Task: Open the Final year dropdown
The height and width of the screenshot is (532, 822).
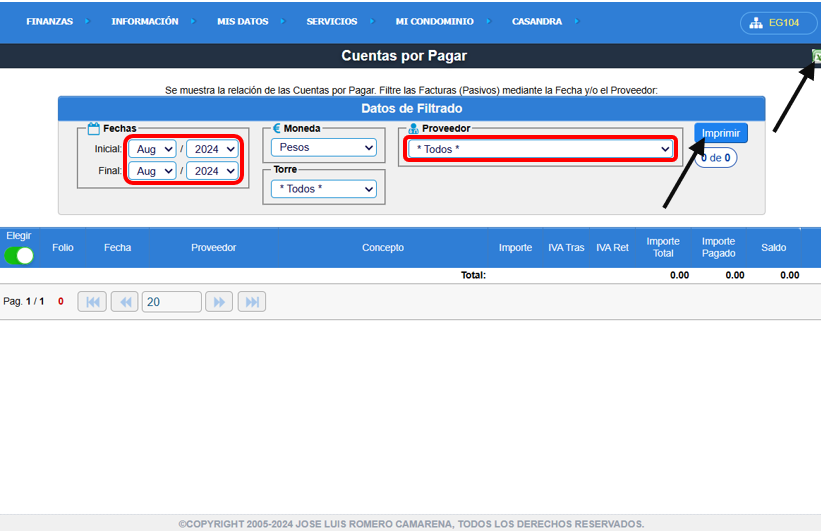Action: click(x=212, y=171)
